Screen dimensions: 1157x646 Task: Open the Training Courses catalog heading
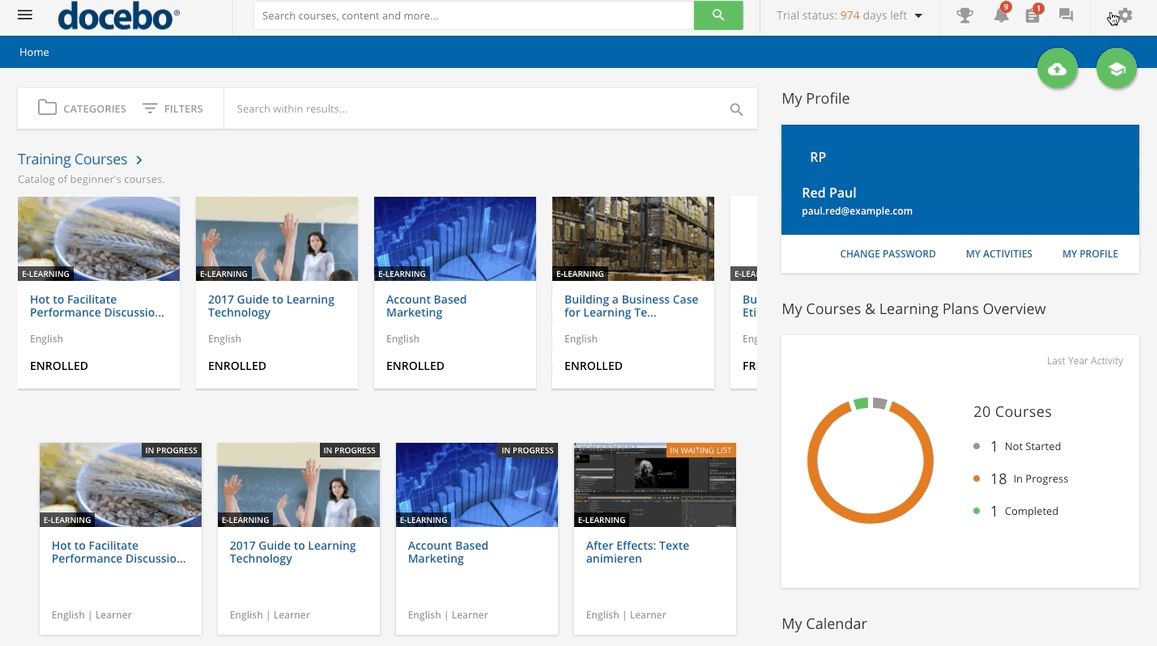pyautogui.click(x=72, y=159)
